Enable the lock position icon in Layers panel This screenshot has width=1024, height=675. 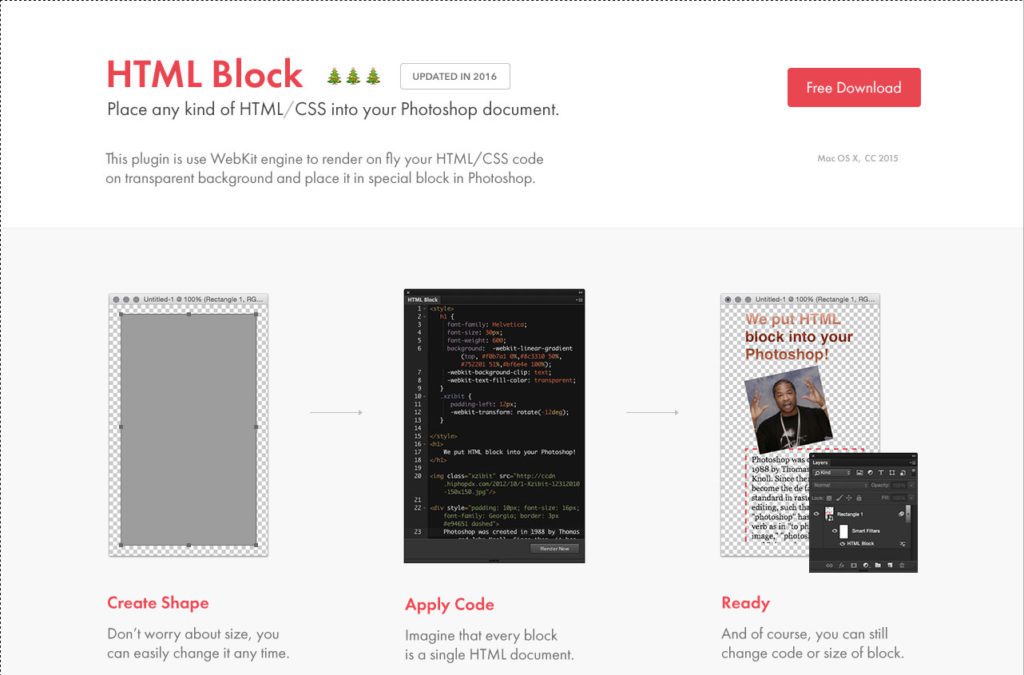pos(851,498)
